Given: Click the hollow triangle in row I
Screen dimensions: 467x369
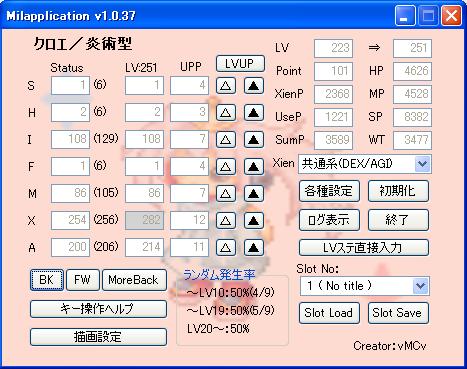Looking at the screenshot, I should point(226,139).
